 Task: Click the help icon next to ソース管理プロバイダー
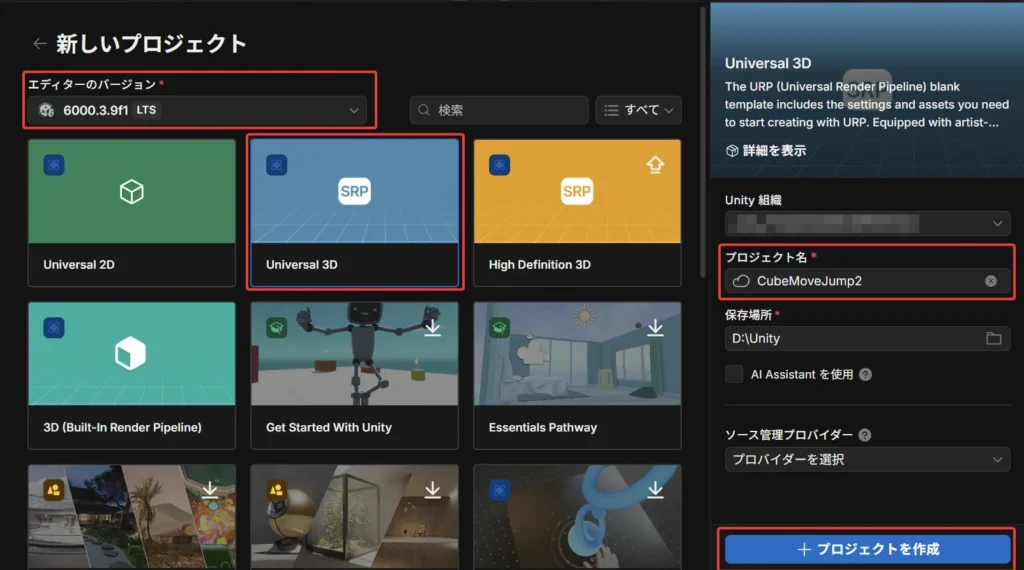pyautogui.click(x=865, y=435)
